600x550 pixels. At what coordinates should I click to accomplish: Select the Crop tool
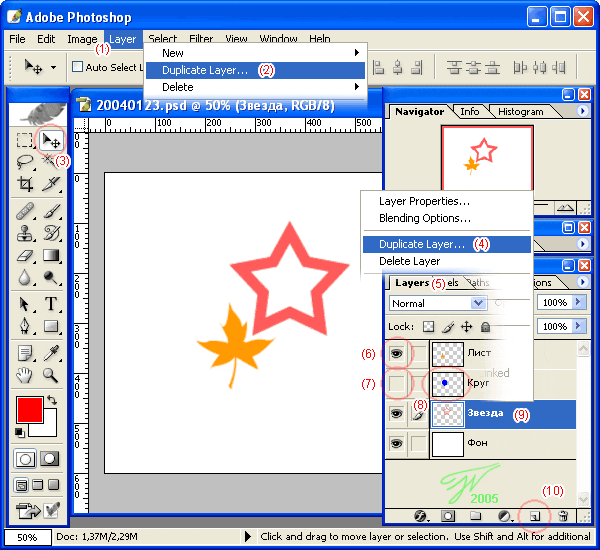click(25, 184)
